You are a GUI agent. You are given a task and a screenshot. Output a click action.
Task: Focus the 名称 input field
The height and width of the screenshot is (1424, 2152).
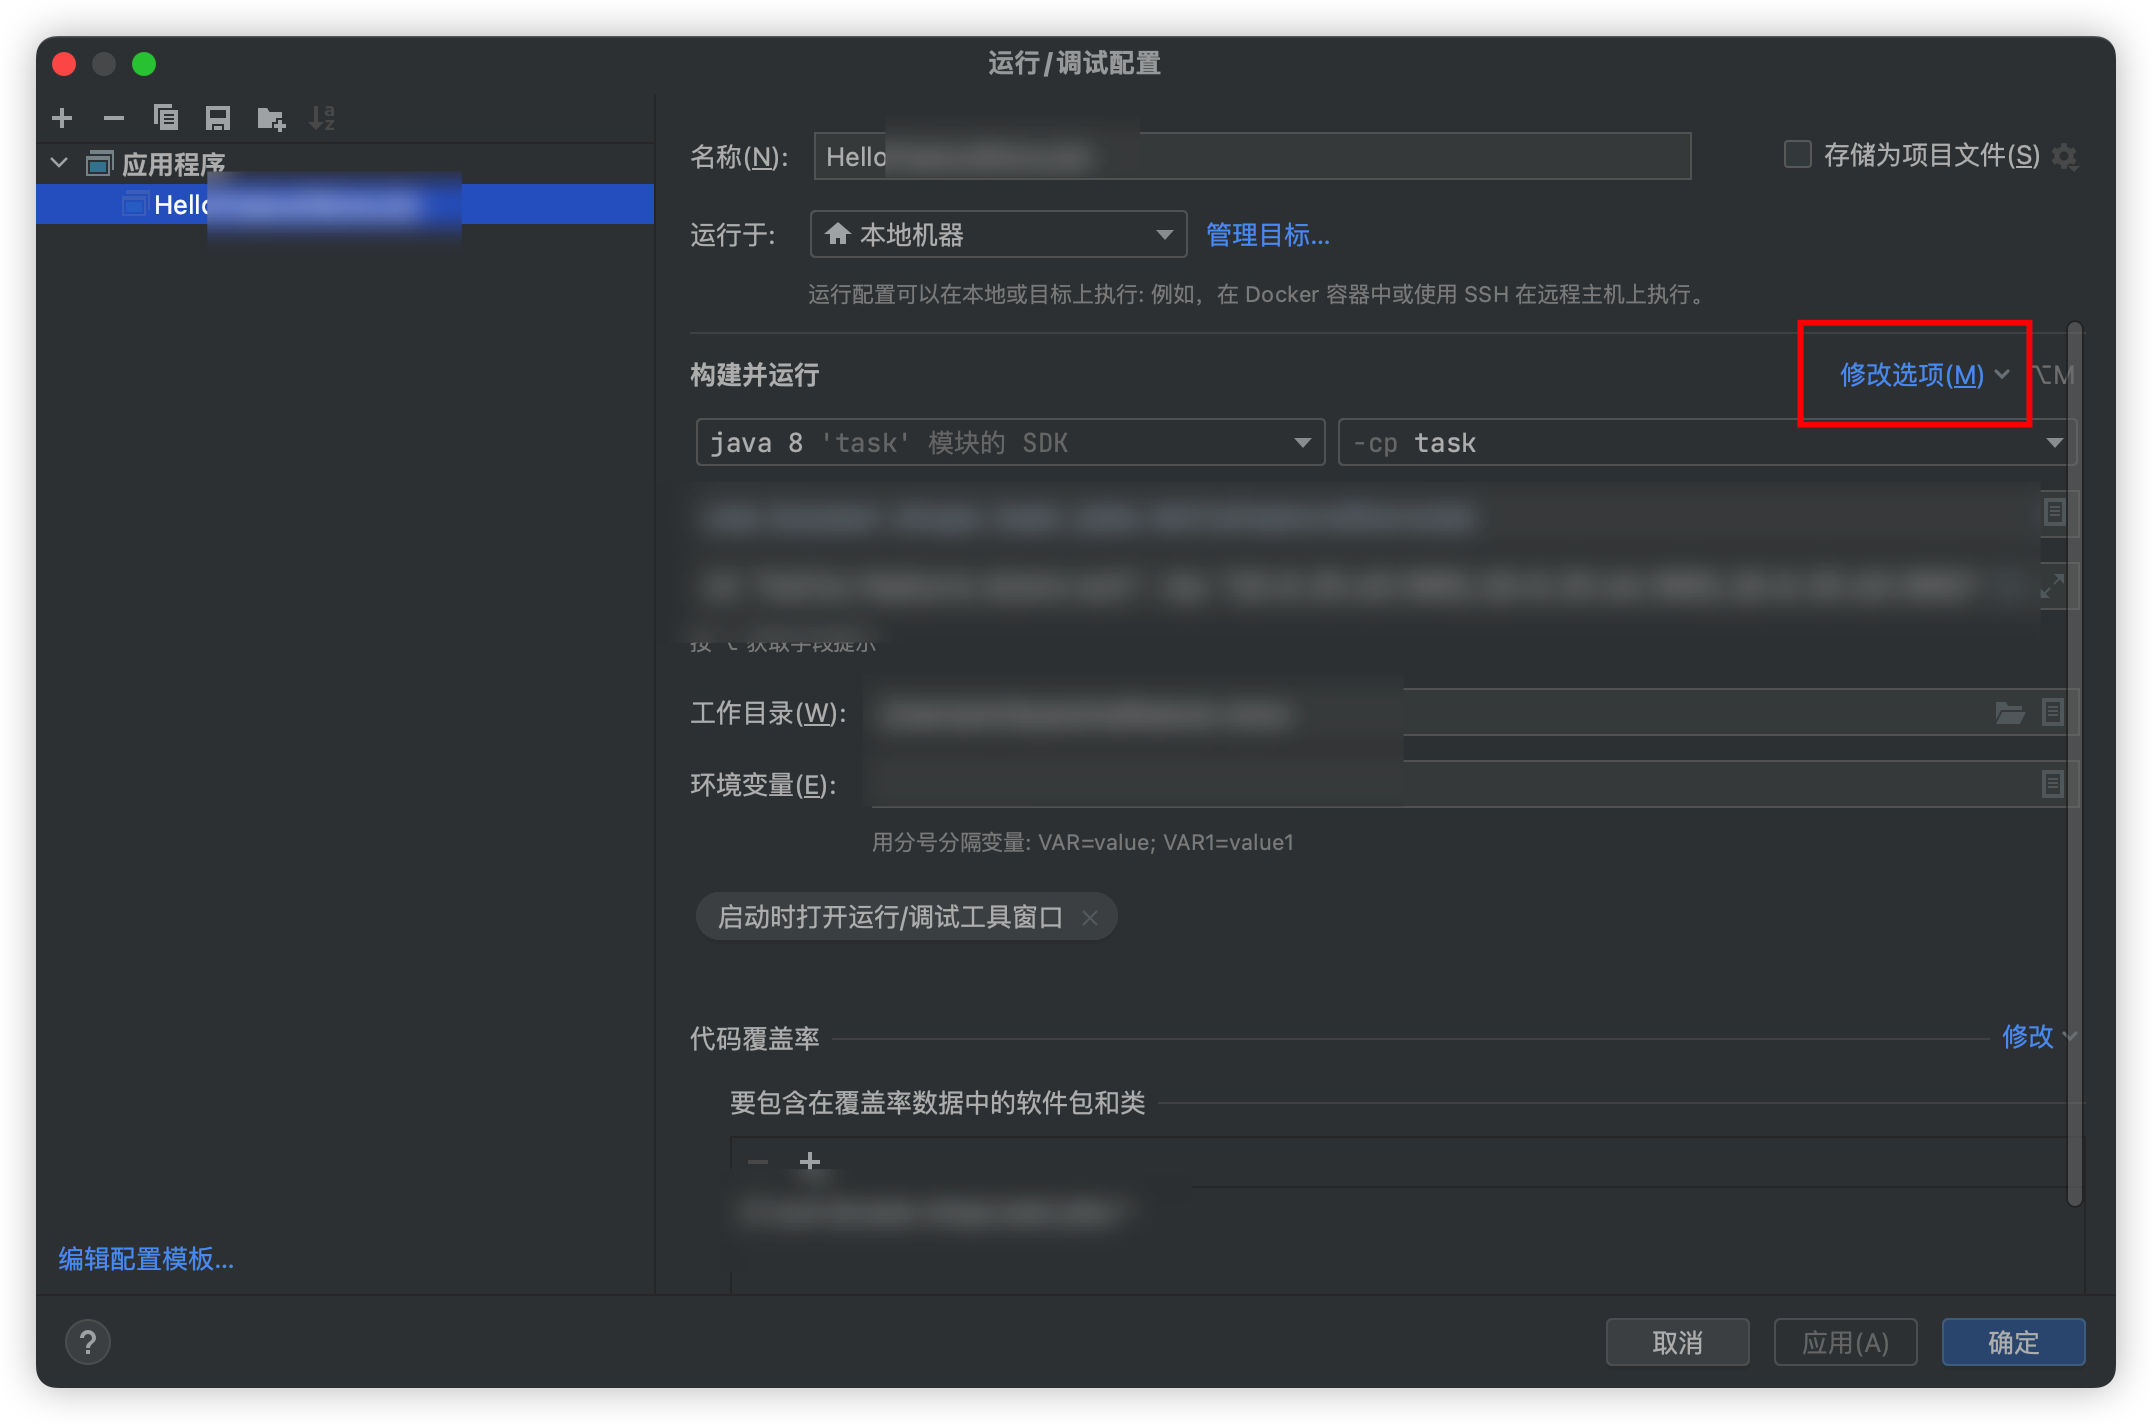point(1252,156)
